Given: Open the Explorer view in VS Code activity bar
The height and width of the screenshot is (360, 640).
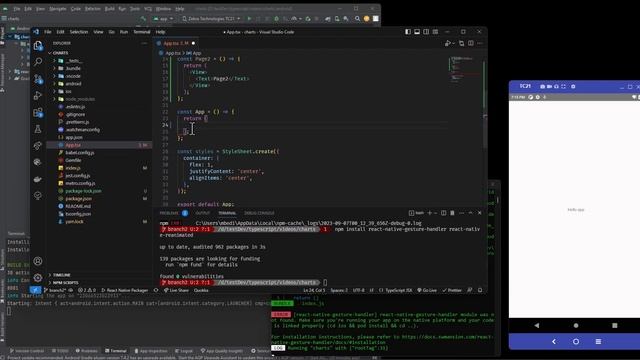Looking at the screenshot, I should [38, 46].
